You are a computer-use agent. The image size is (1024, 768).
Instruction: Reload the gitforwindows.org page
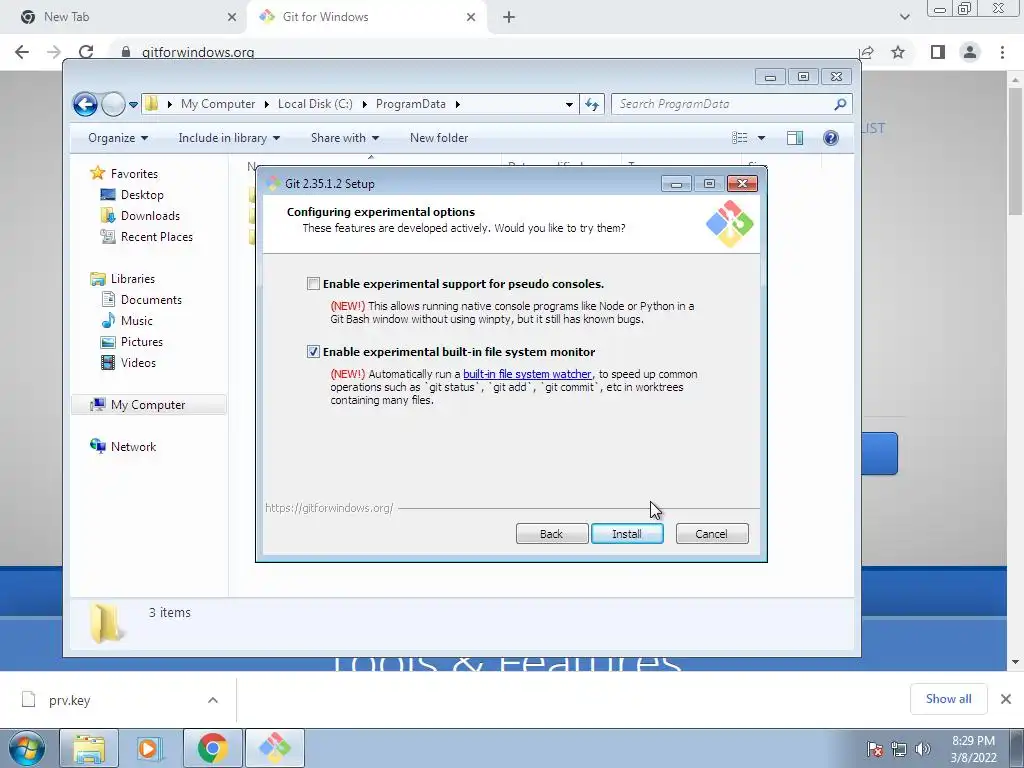click(86, 52)
